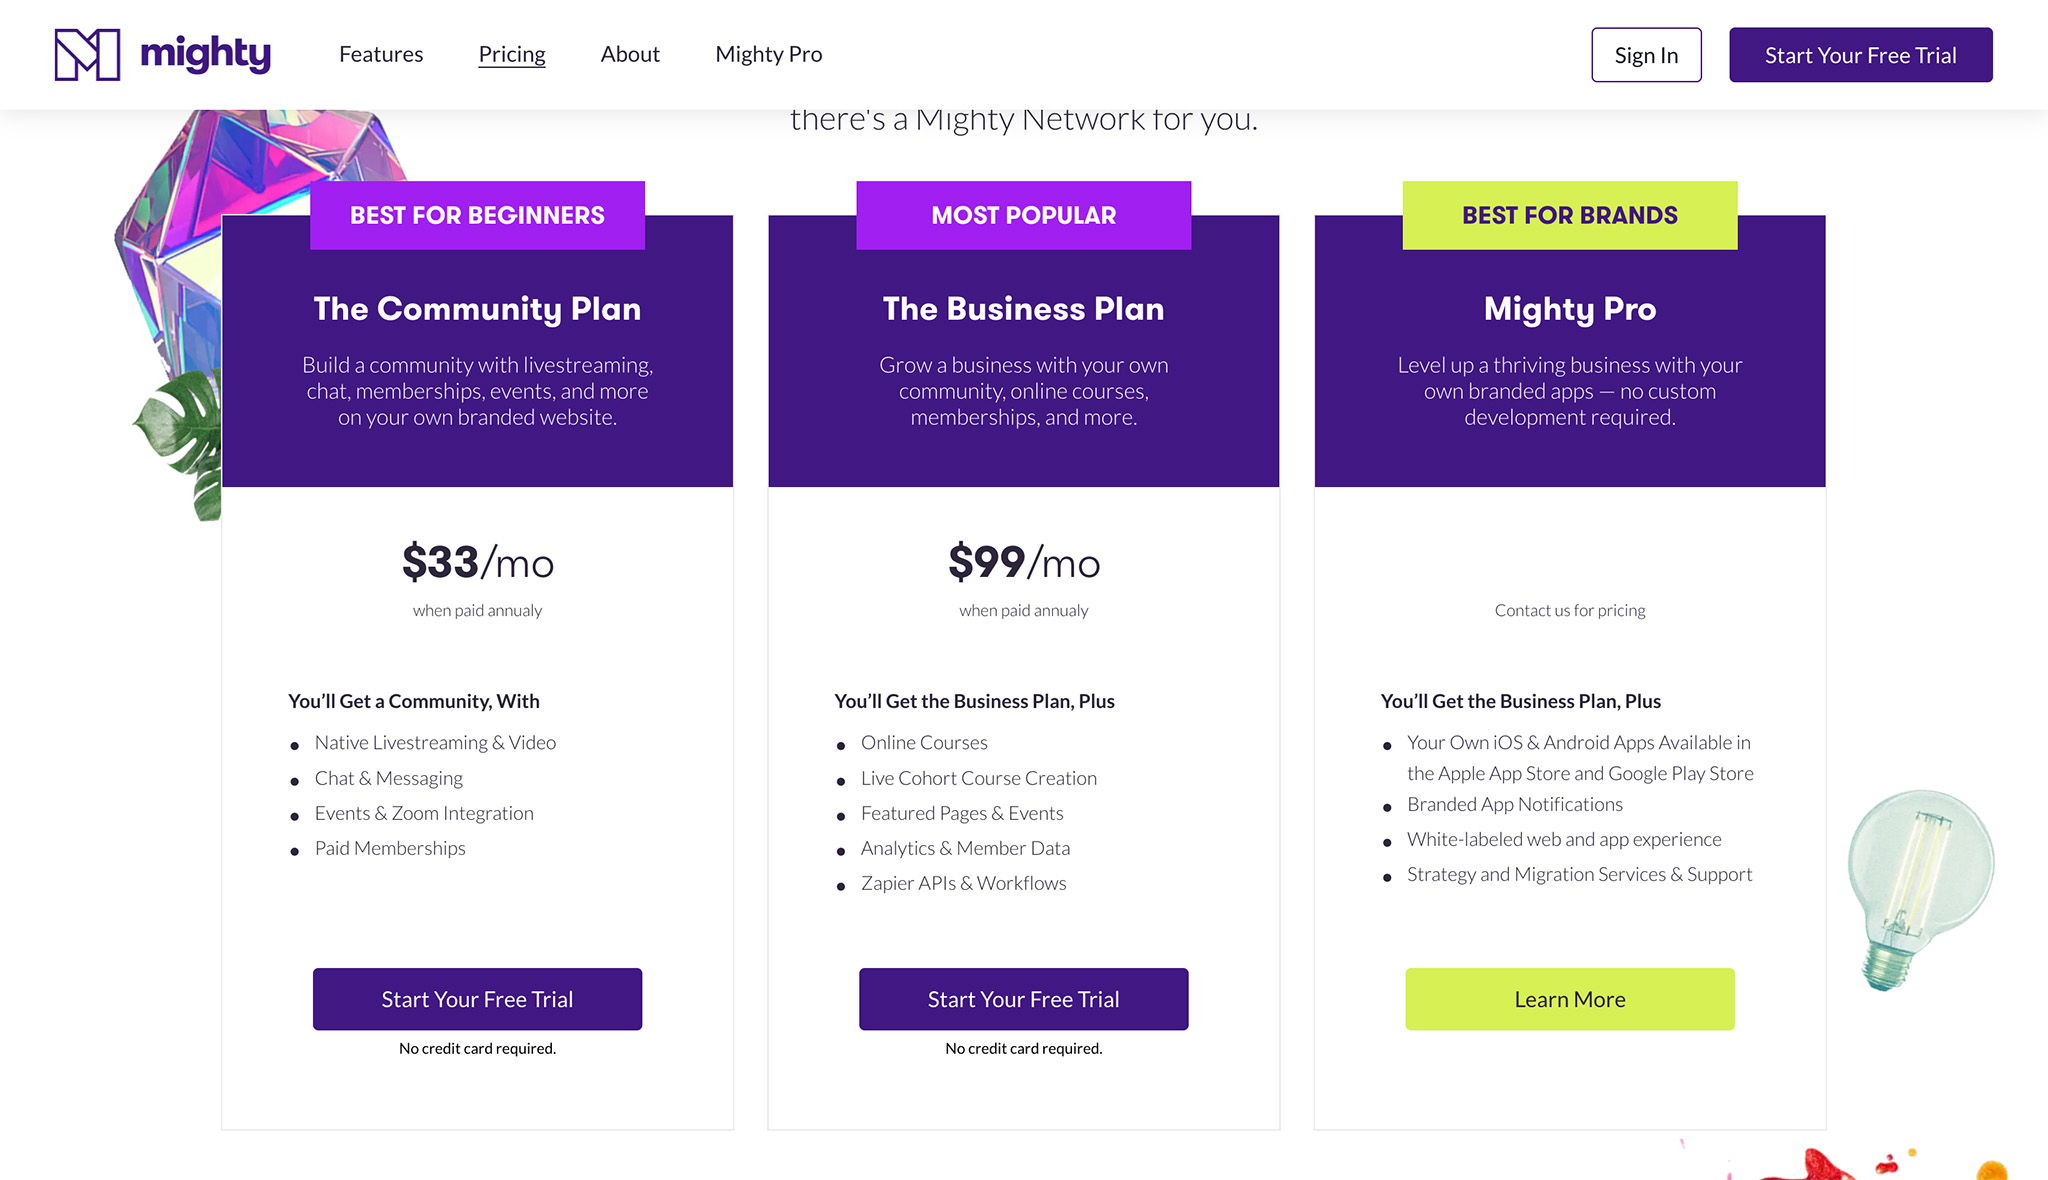Screen dimensions: 2048x1180
Task: Click Learn More for Mighty Pro
Action: 1569,998
